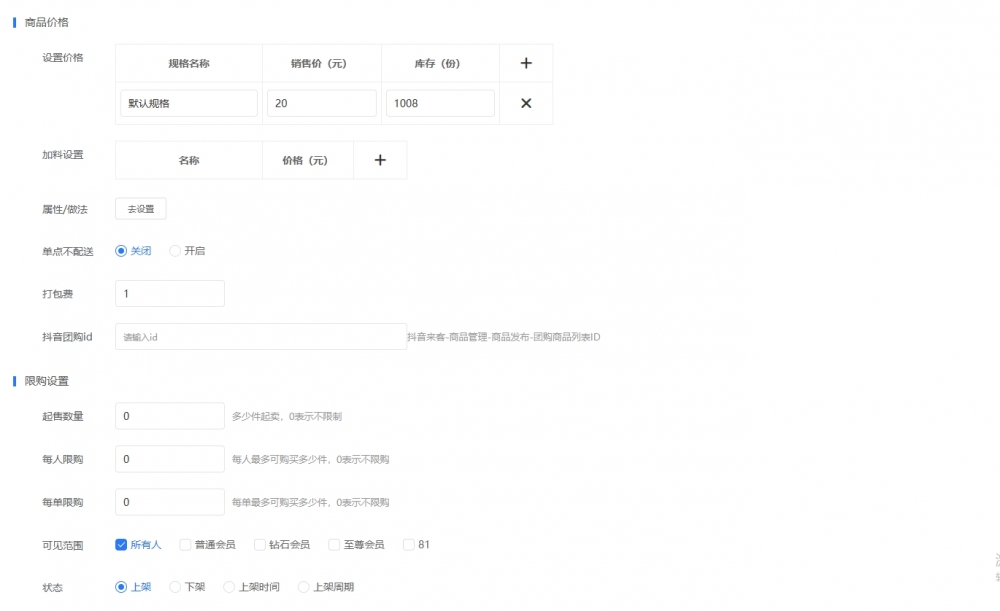Tick the 至尊会员 checkbox
The width and height of the screenshot is (1000, 611).
[x=335, y=545]
